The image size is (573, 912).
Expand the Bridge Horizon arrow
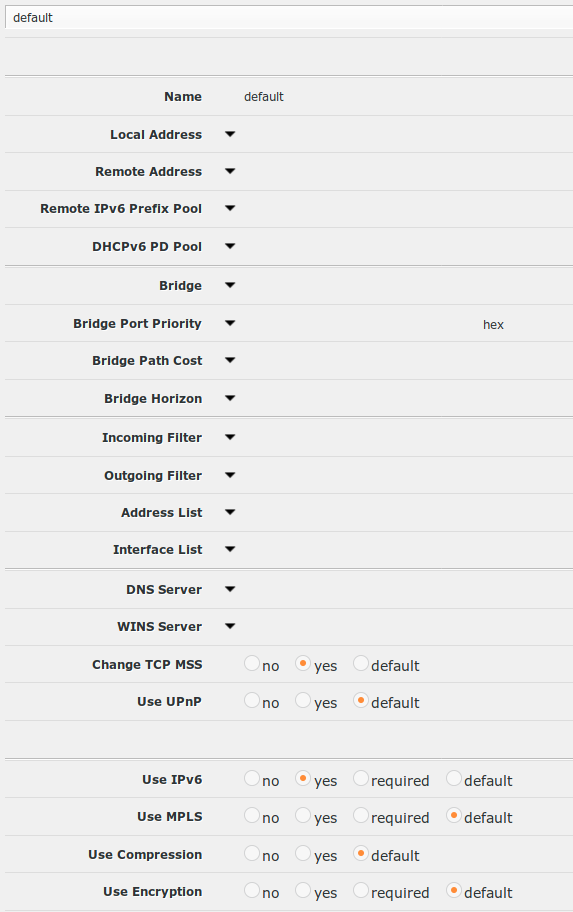coord(230,398)
